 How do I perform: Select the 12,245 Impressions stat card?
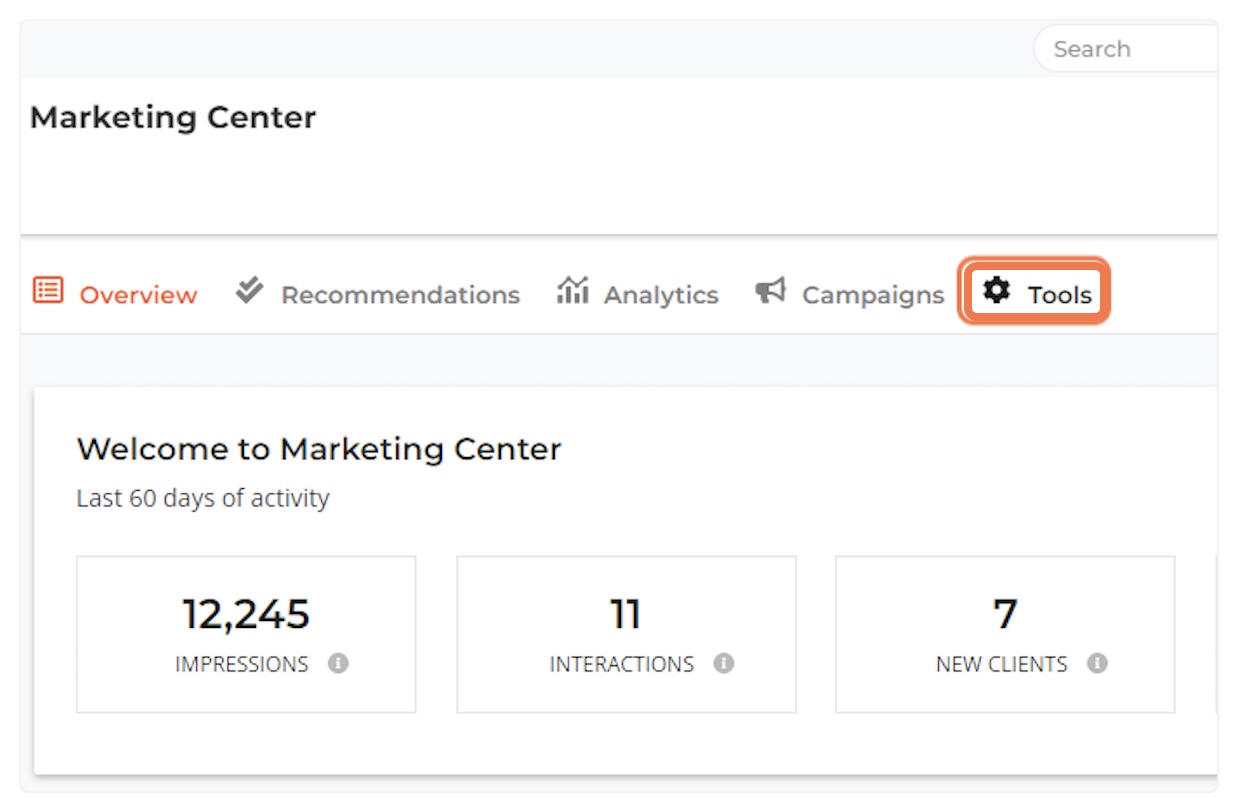click(246, 634)
